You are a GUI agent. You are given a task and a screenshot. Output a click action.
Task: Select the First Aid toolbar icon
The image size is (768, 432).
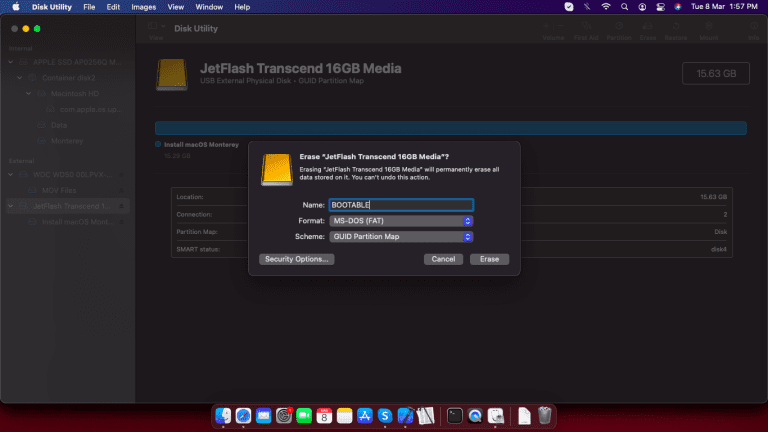point(586,31)
